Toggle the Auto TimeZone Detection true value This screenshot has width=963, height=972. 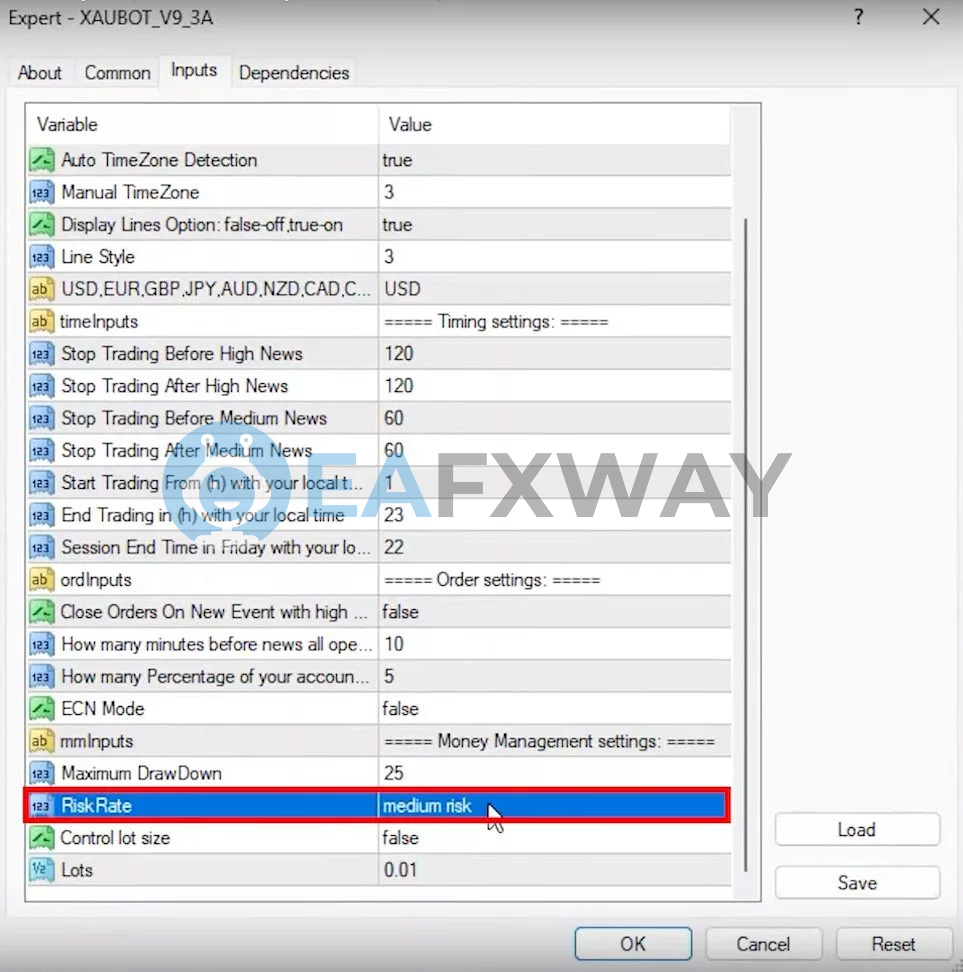point(554,160)
